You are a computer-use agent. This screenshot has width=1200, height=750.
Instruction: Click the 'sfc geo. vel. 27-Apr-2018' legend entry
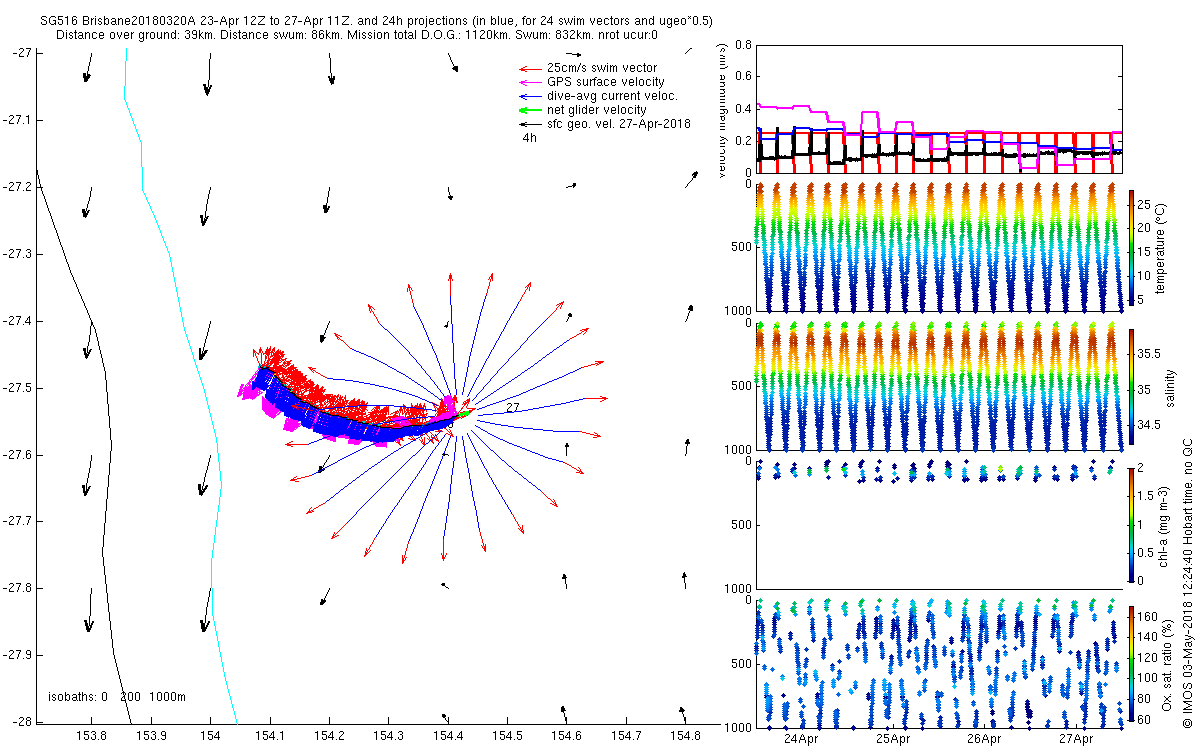619,124
